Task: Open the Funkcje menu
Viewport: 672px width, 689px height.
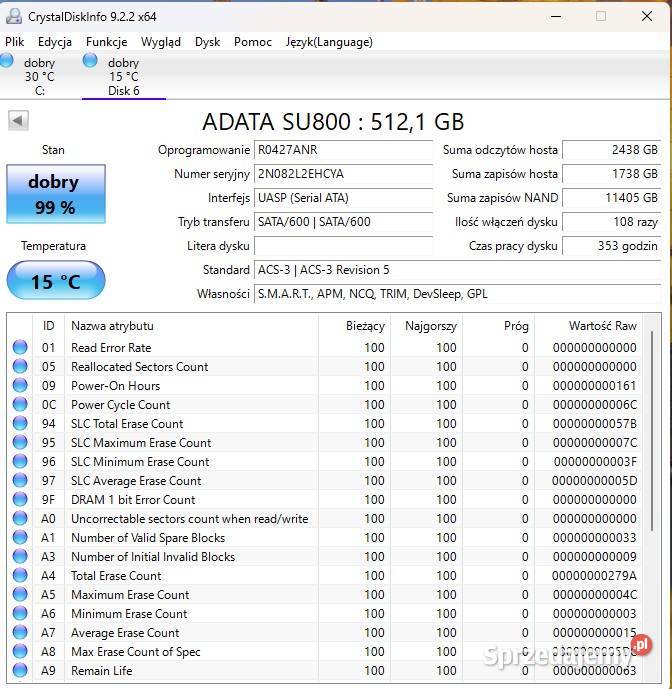Action: click(x=107, y=42)
